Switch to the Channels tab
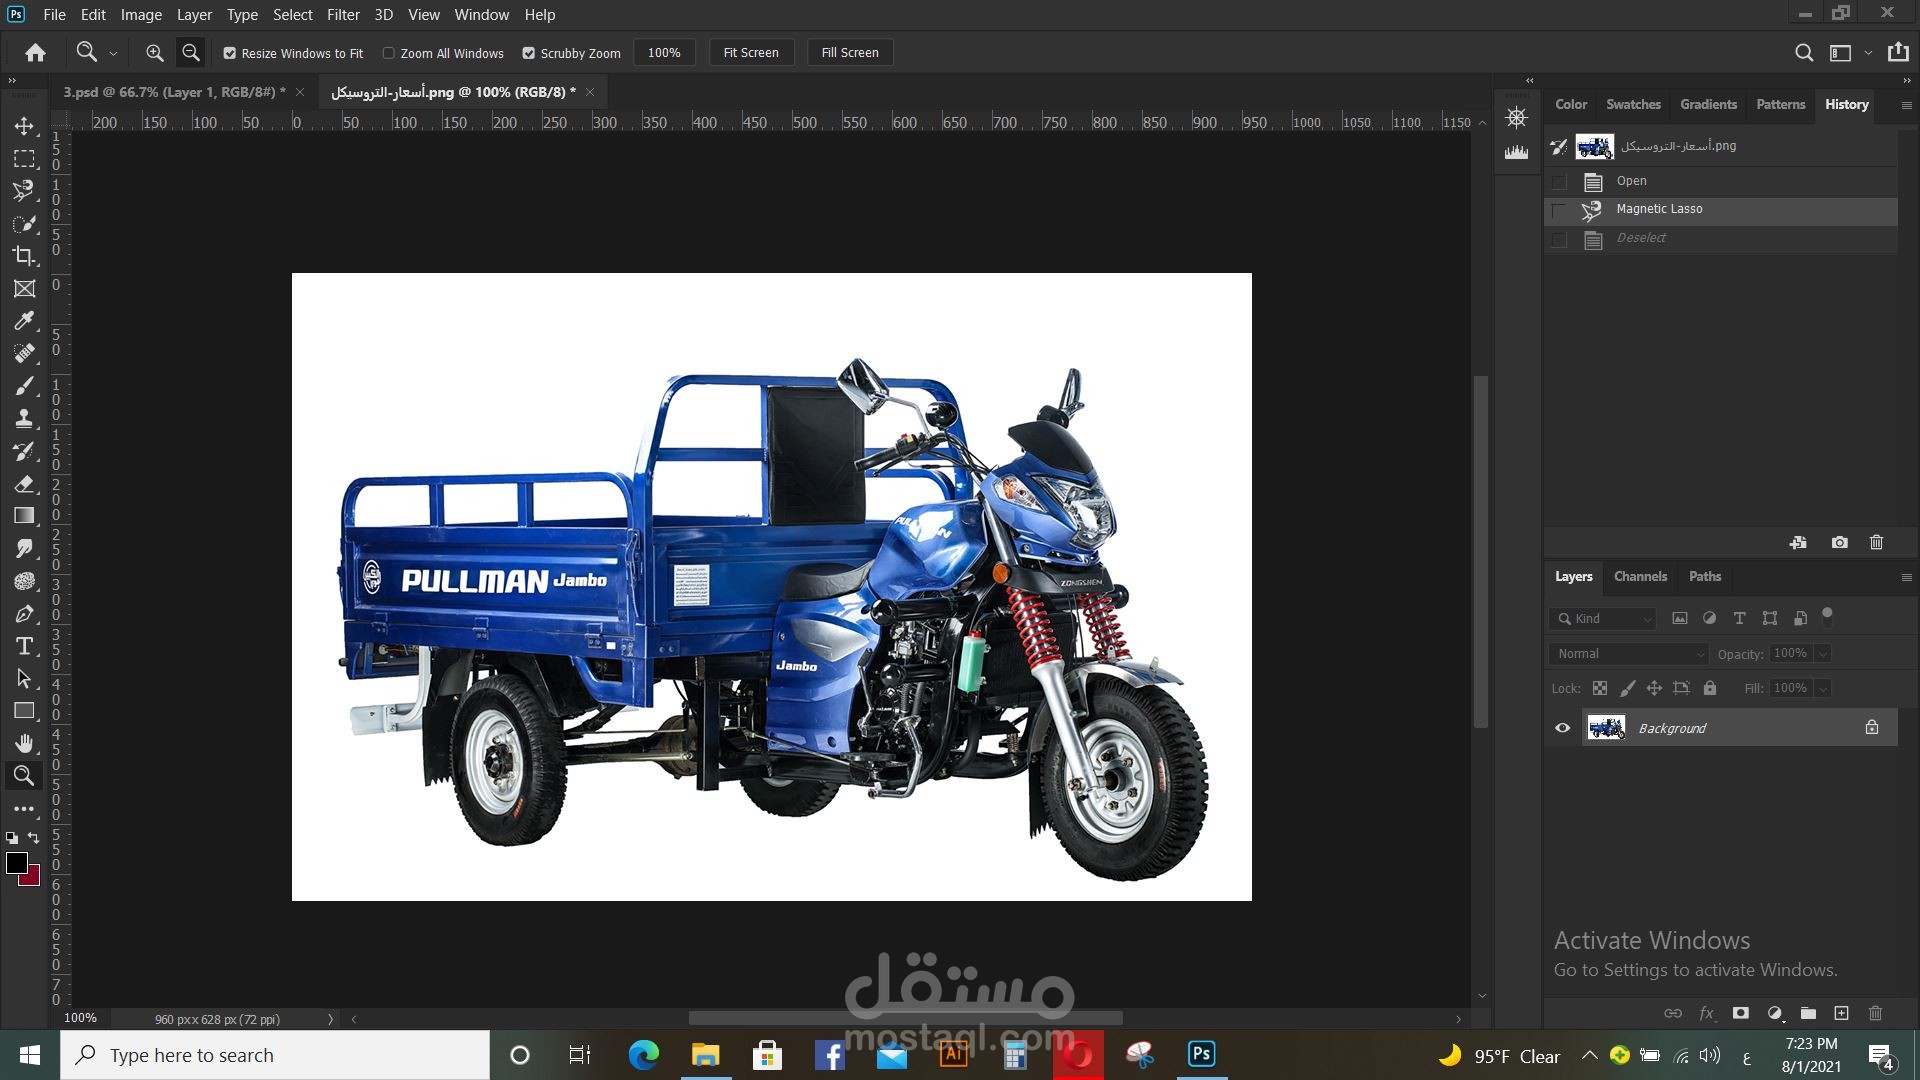The image size is (1920, 1080). point(1640,577)
